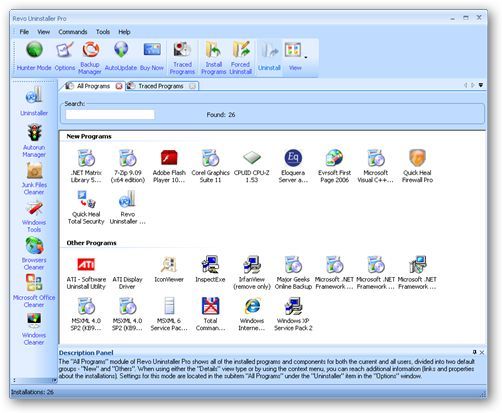Open the Options toolbar button
The width and height of the screenshot is (502, 413).
[65, 56]
